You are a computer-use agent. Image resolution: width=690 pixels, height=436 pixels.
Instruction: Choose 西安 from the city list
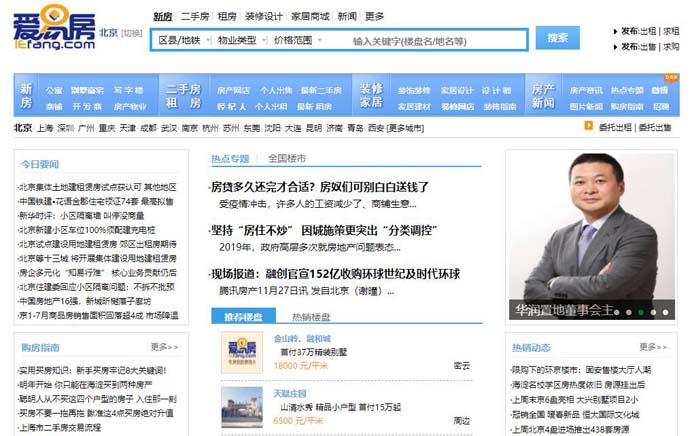click(376, 128)
